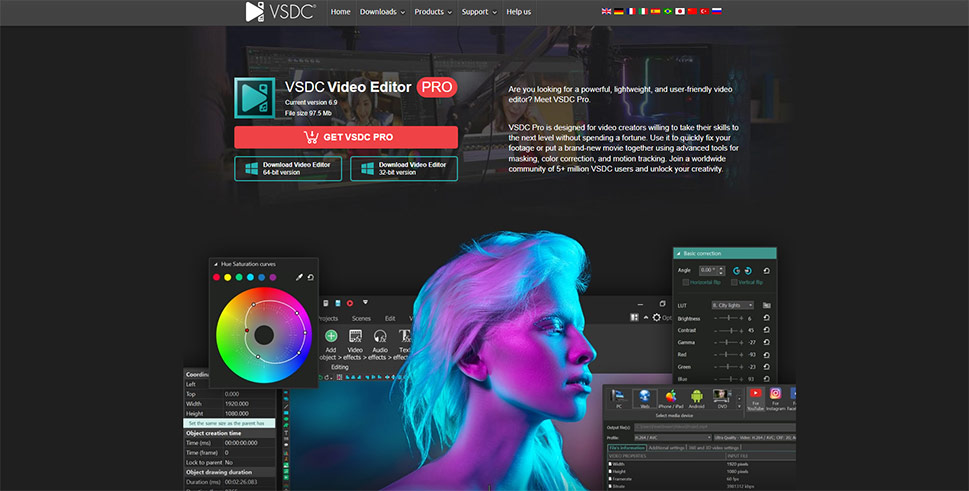This screenshot has width=969, height=491.
Task: Switch site to German flag
Action: click(619, 11)
